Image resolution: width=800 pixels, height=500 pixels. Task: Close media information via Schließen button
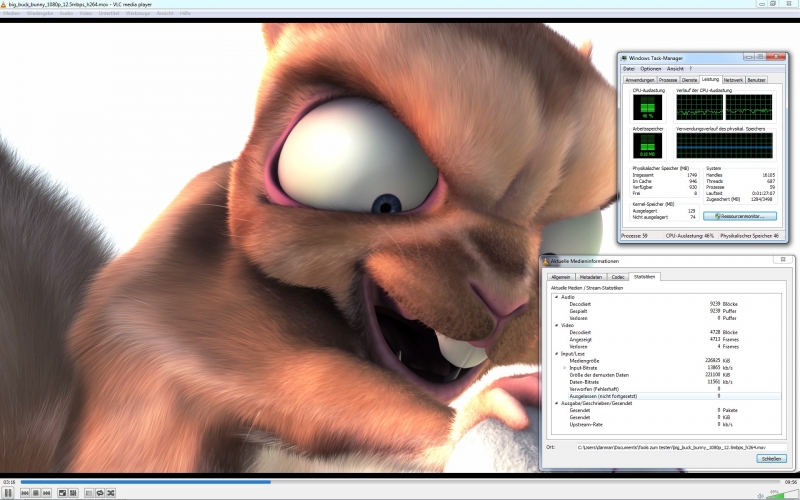coord(771,459)
